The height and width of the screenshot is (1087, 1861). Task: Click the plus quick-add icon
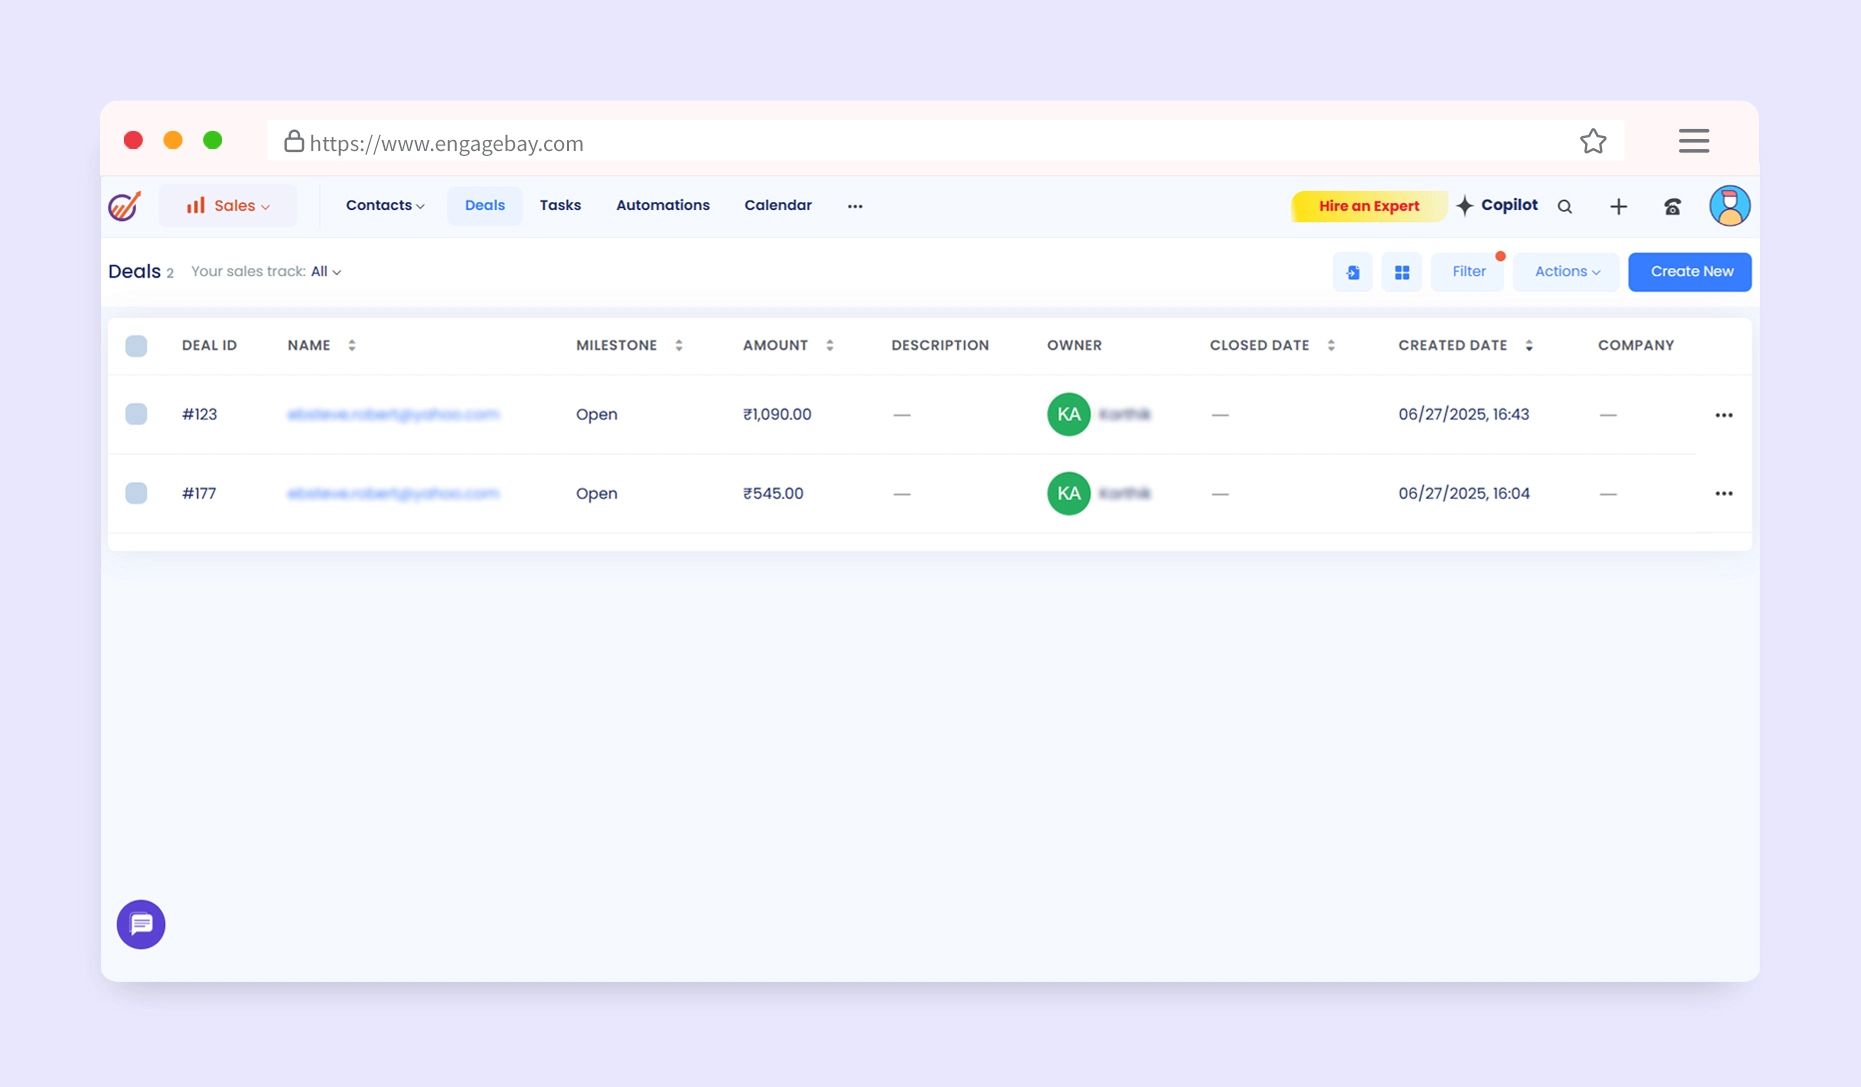click(x=1618, y=207)
